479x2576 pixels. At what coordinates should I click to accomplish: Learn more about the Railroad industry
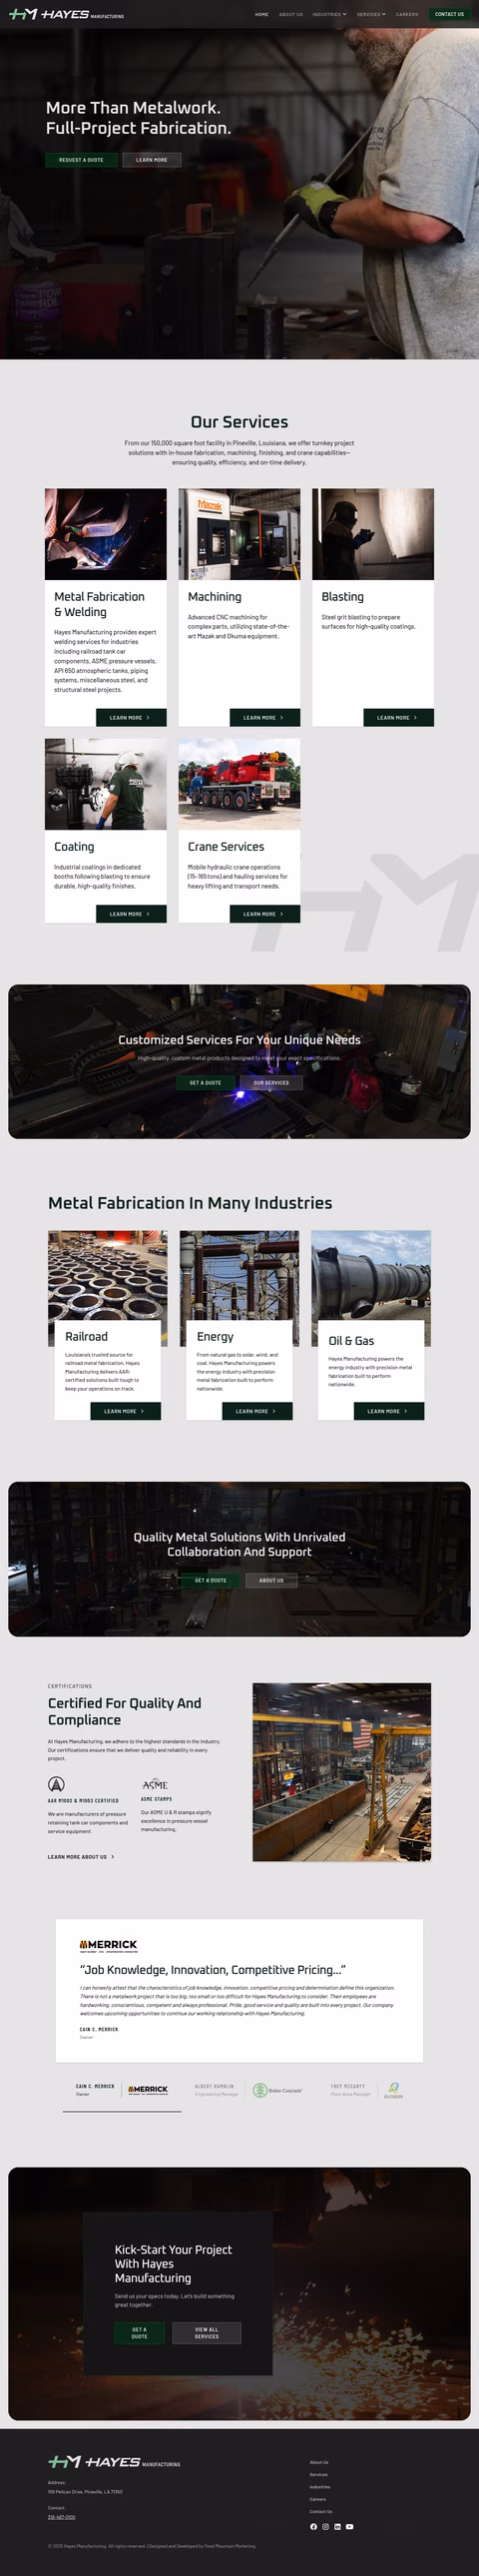[126, 1411]
